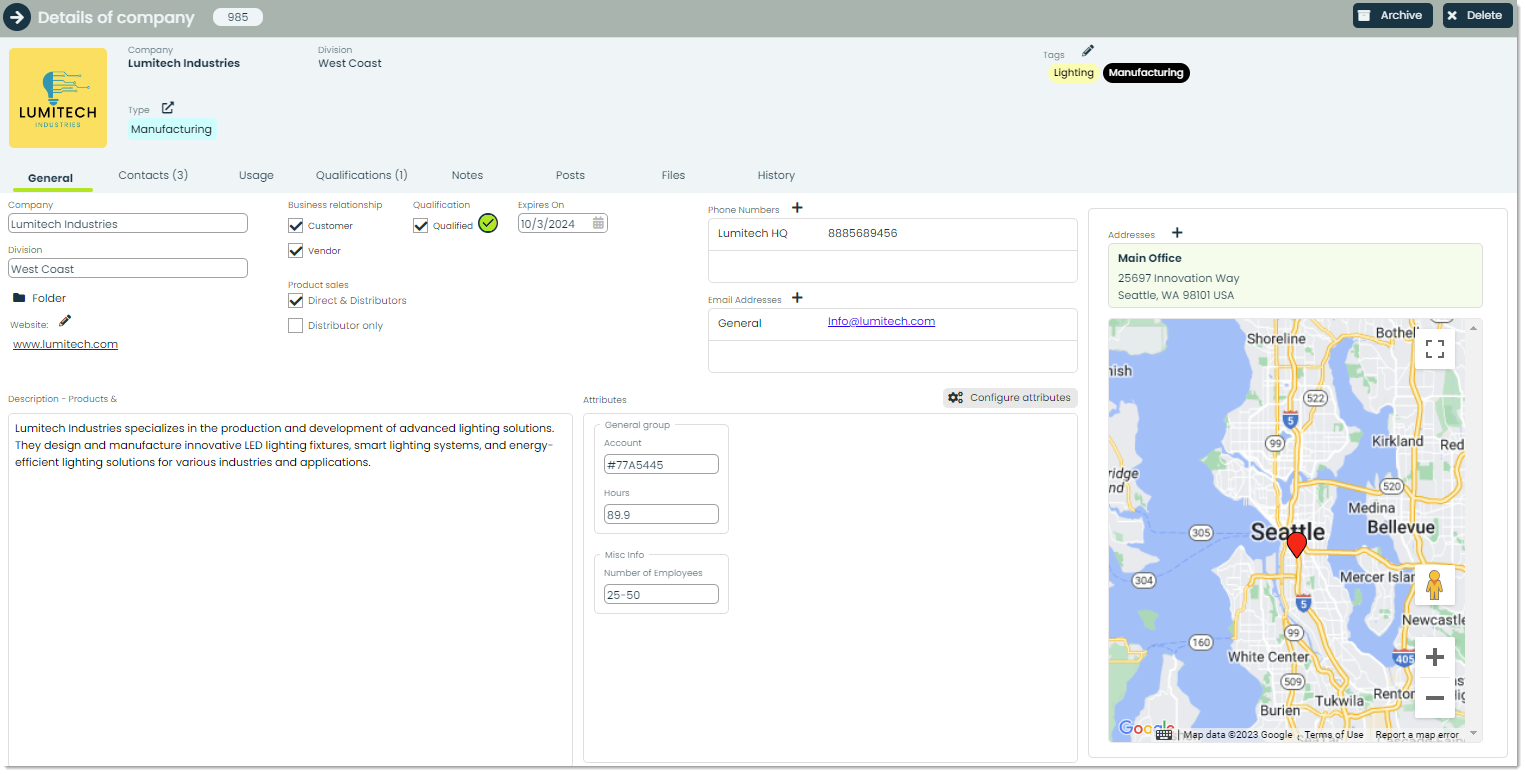Open the map keyboard shortcuts icon
This screenshot has height=774, width=1525.
click(1164, 734)
